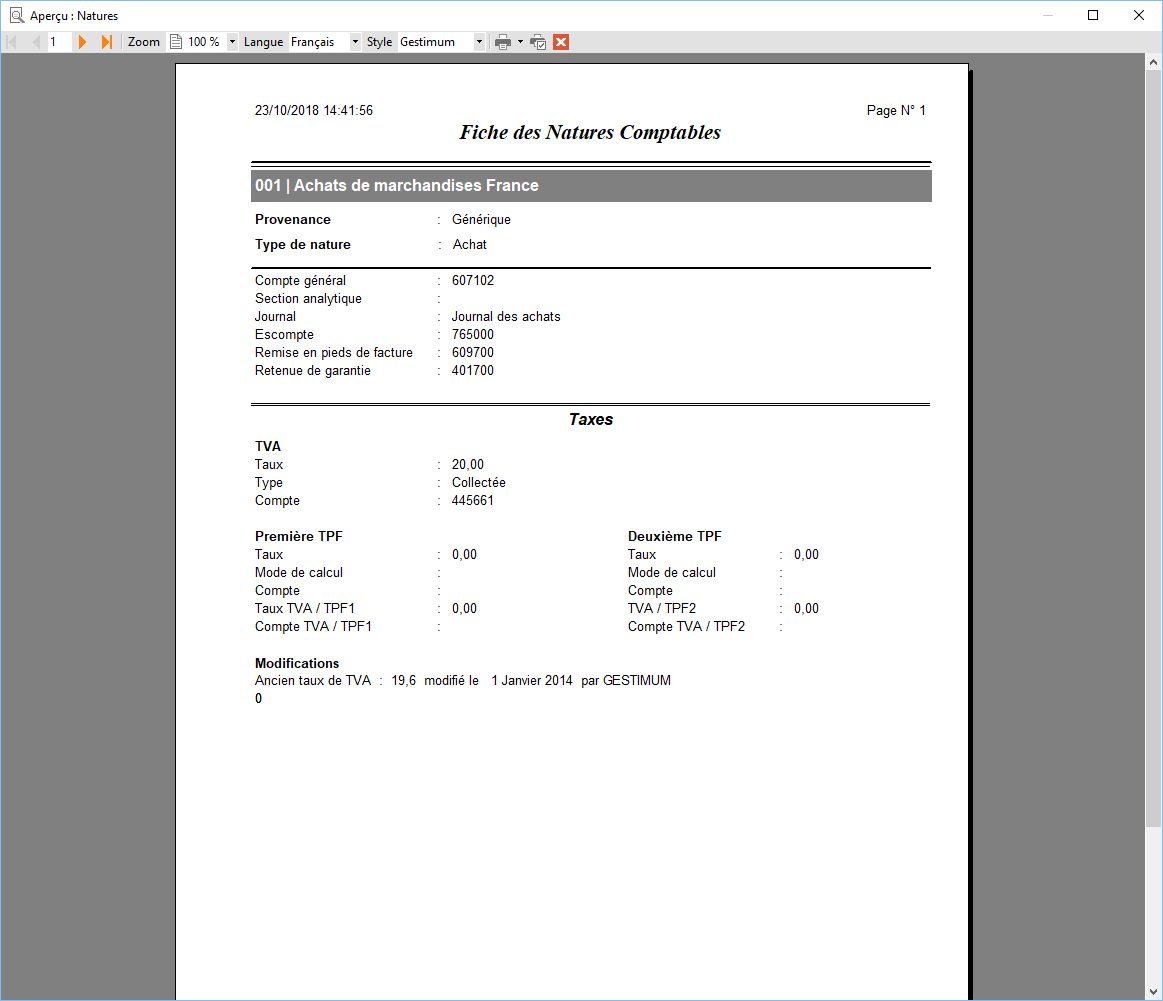Viewport: 1163px width, 1001px height.
Task: Click the printer icon
Action: [503, 42]
